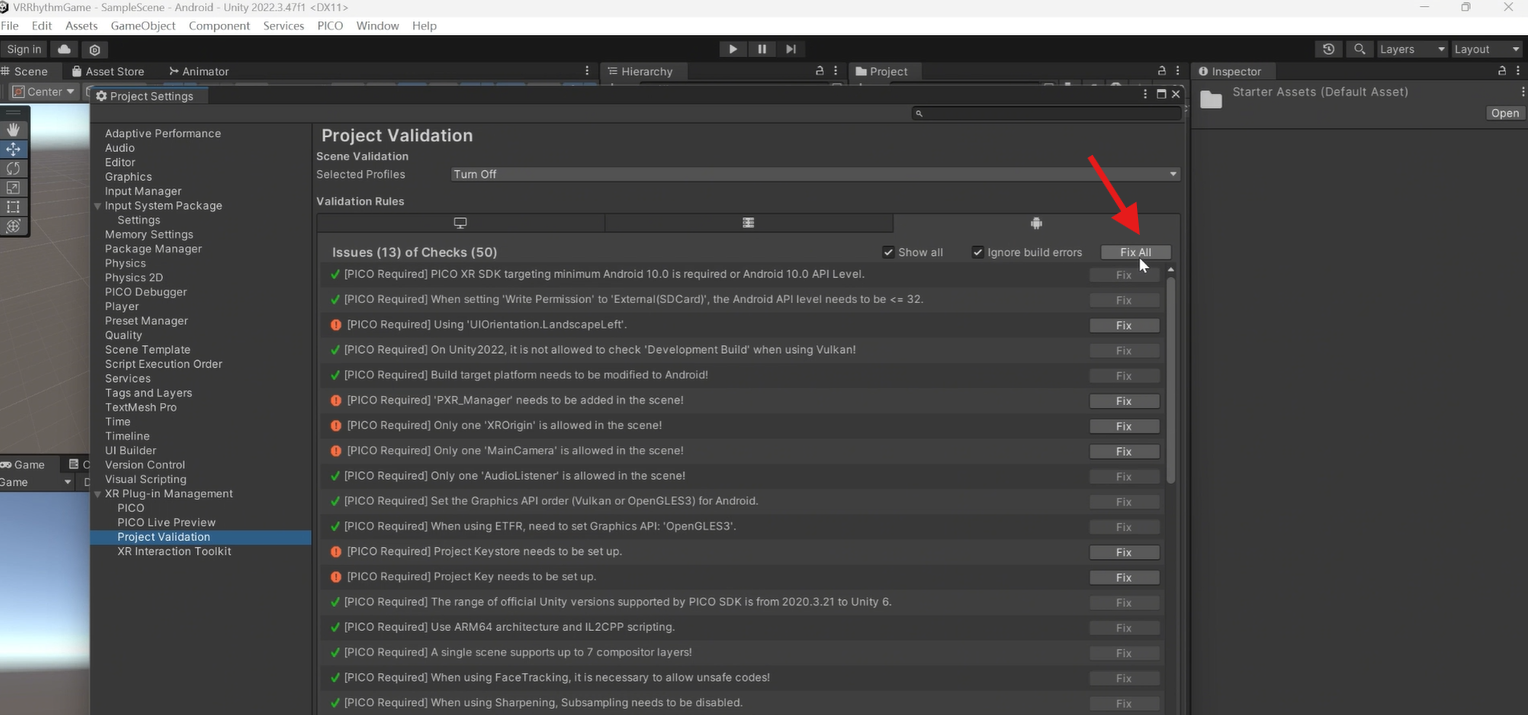Select PICO Live Preview settings
Image resolution: width=1528 pixels, height=715 pixels.
click(x=166, y=522)
